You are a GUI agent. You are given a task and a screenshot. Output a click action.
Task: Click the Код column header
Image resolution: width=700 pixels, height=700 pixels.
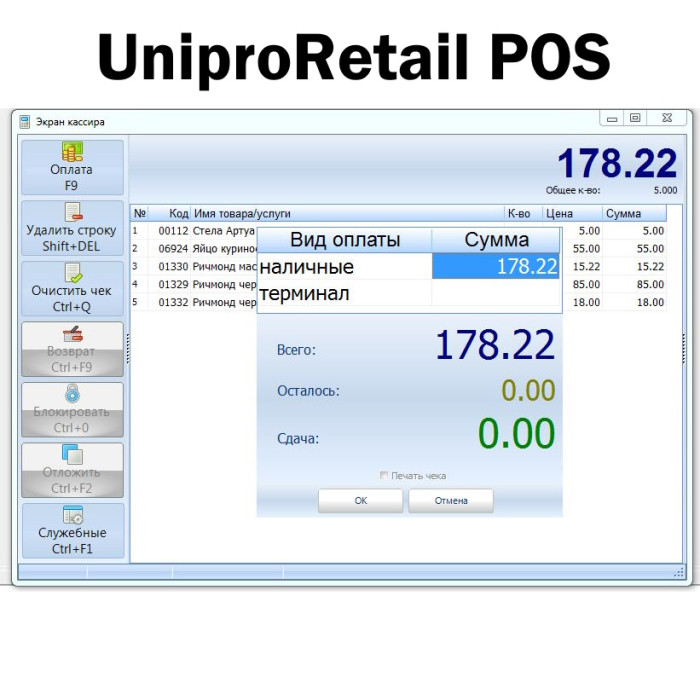178,213
